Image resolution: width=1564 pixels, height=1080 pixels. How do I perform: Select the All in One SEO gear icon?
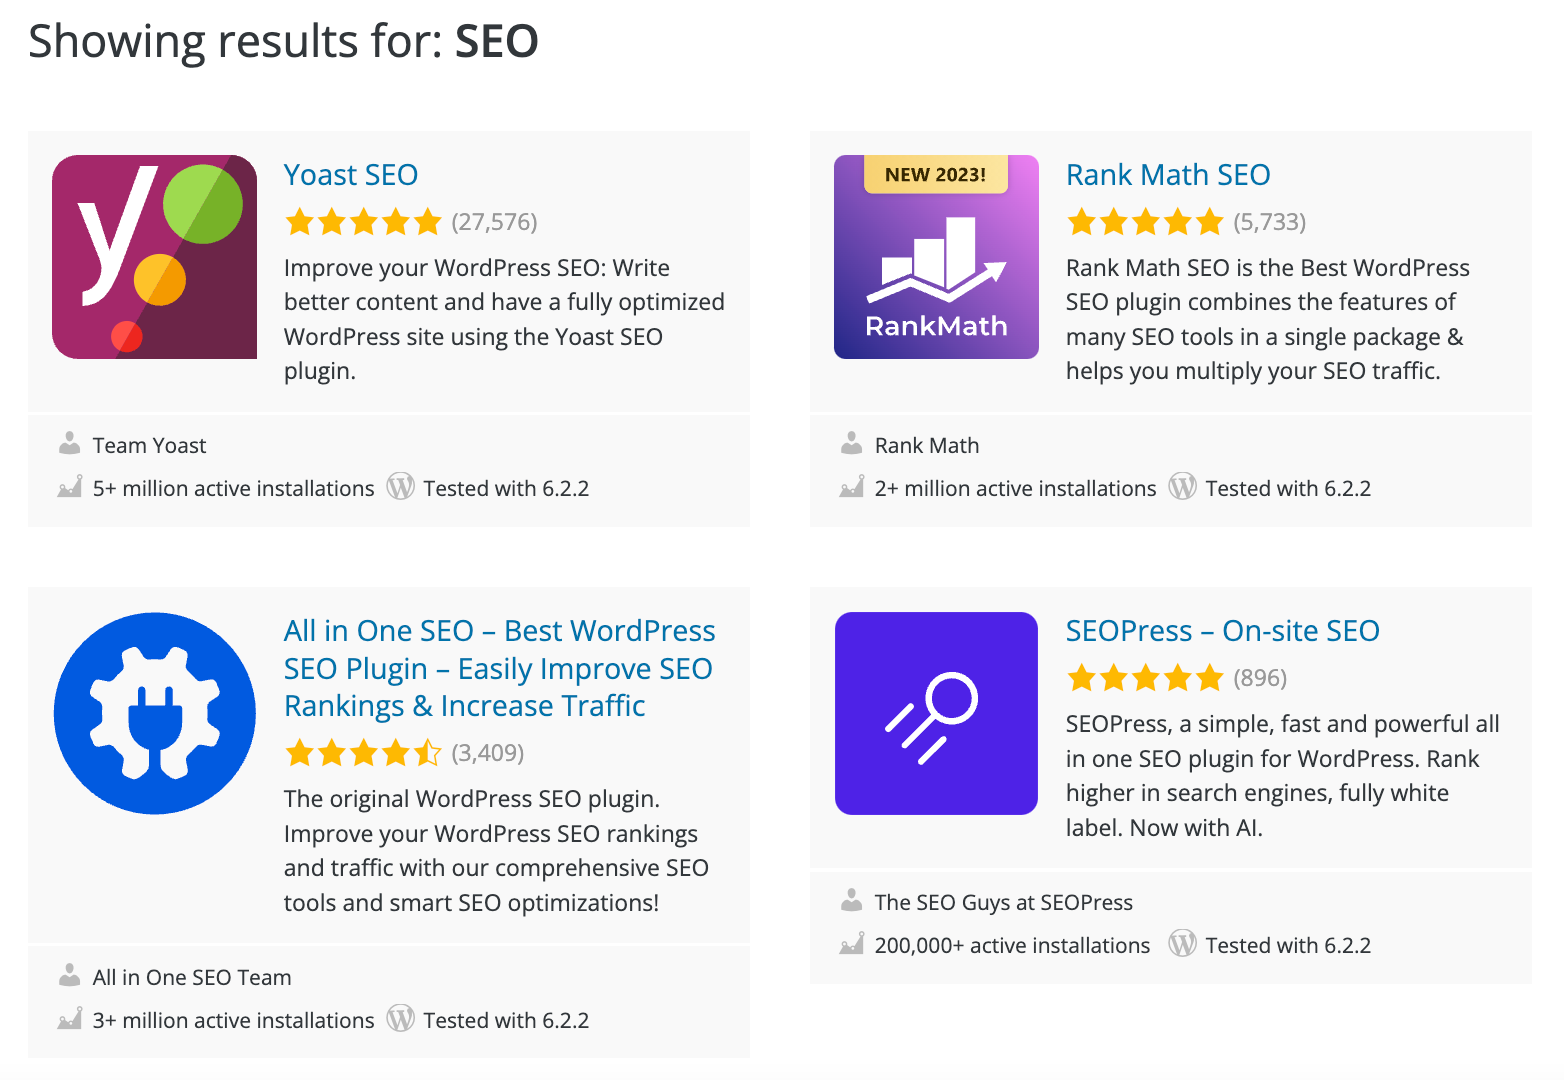tap(154, 713)
